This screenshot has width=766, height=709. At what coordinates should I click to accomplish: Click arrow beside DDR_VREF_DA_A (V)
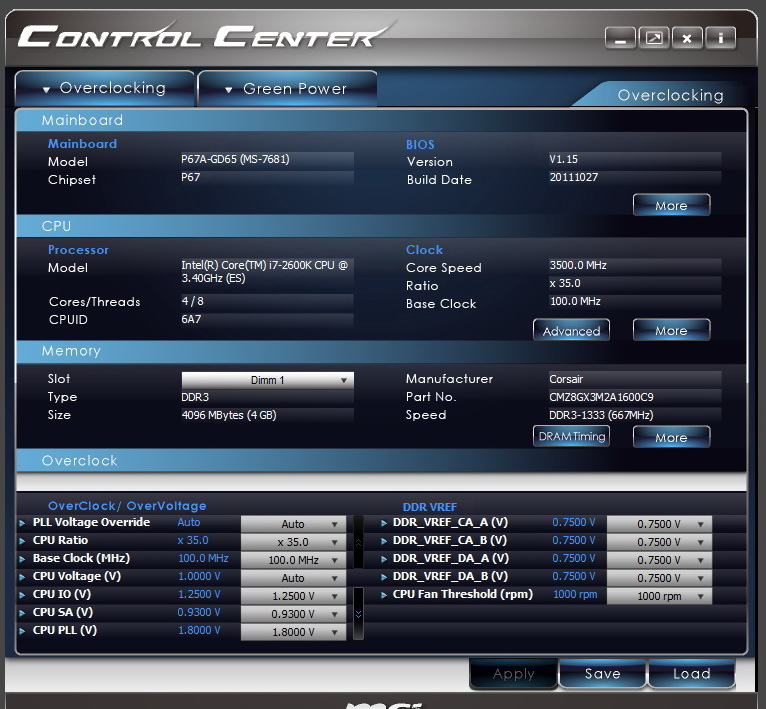384,559
